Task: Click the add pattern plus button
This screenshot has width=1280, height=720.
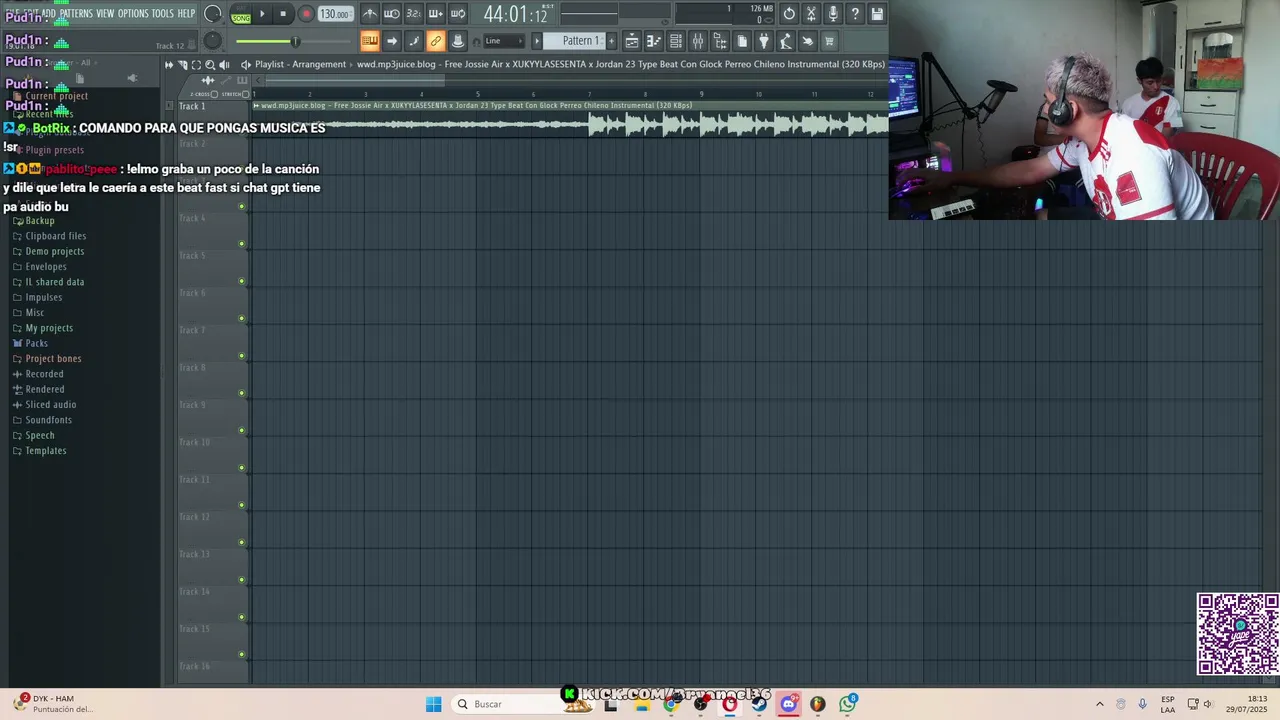Action: pos(611,41)
